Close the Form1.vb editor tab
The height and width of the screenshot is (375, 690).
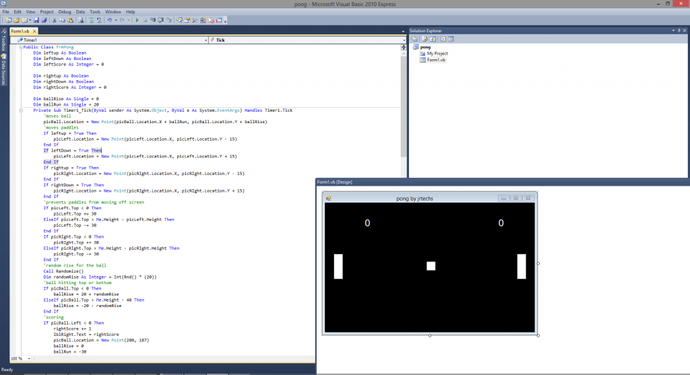pyautogui.click(x=34, y=31)
